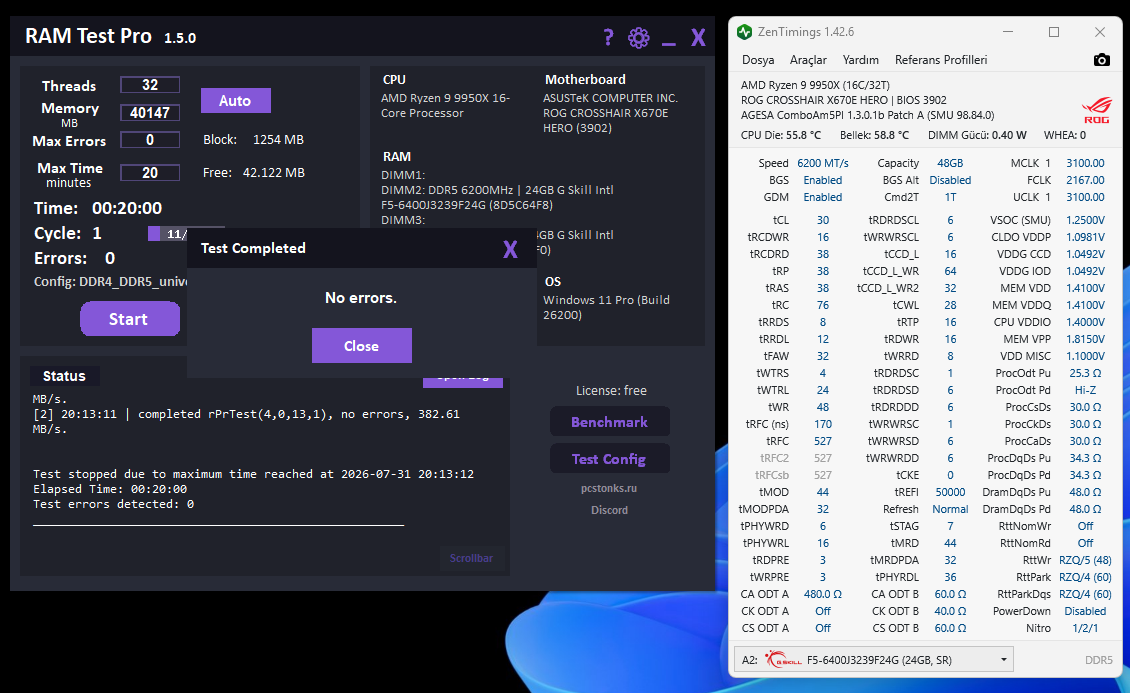The width and height of the screenshot is (1130, 693).
Task: Click the tCL value 30
Action: (823, 220)
